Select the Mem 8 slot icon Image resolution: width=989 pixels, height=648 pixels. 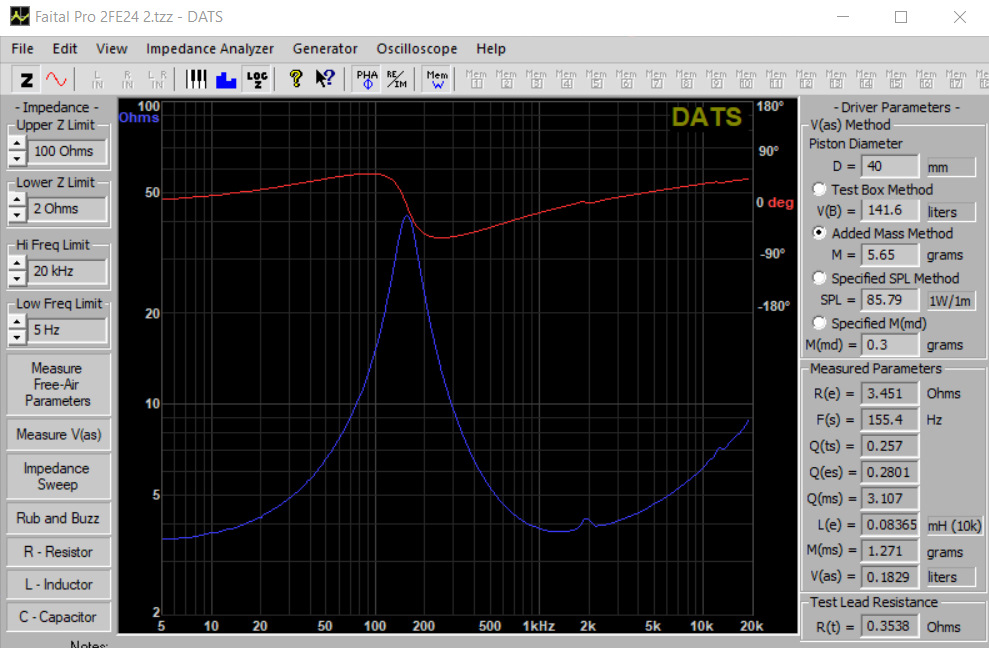pyautogui.click(x=686, y=80)
